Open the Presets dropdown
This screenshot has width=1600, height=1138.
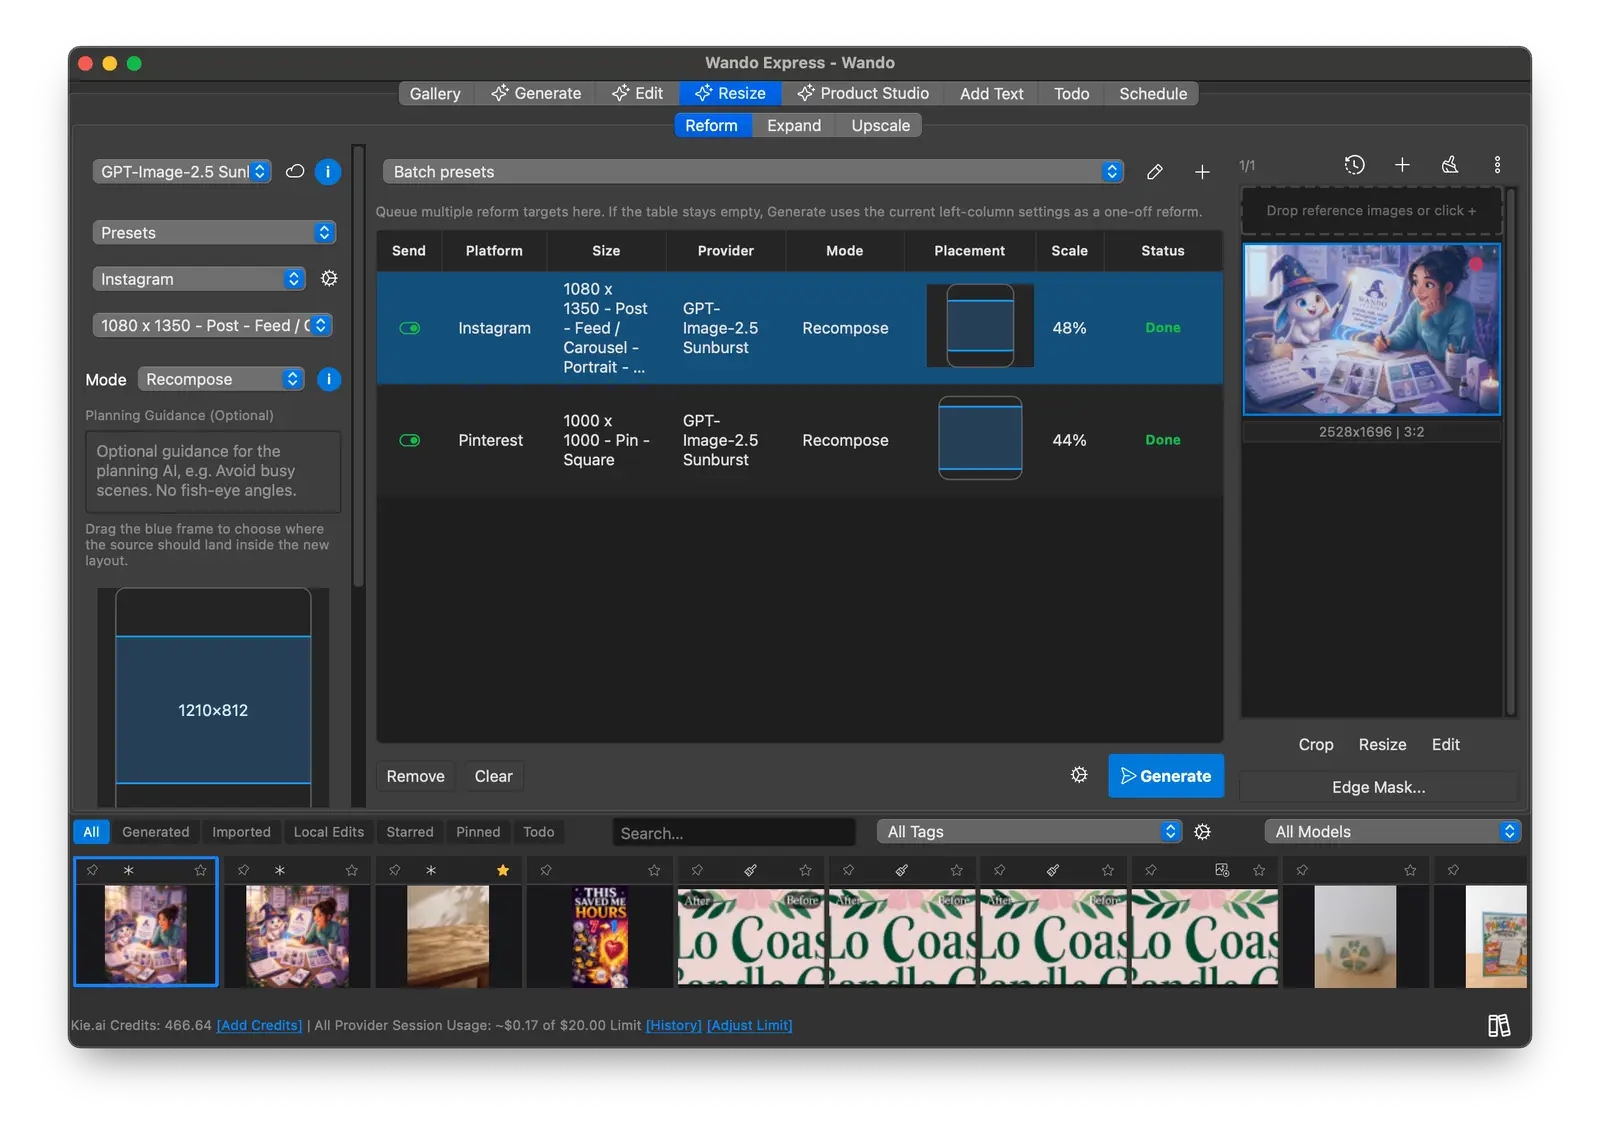[x=214, y=232]
